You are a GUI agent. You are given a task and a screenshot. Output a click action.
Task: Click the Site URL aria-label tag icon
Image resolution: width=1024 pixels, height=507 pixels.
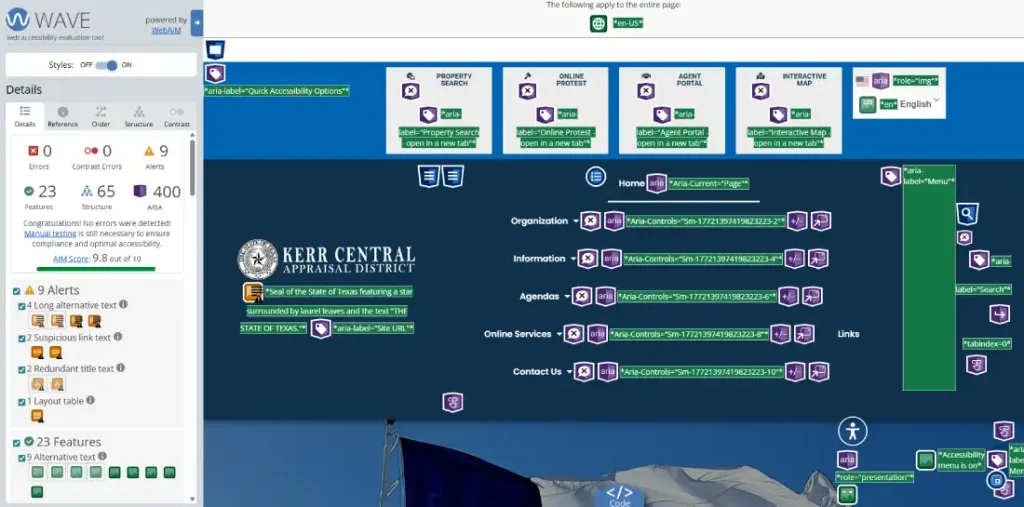[x=321, y=329]
